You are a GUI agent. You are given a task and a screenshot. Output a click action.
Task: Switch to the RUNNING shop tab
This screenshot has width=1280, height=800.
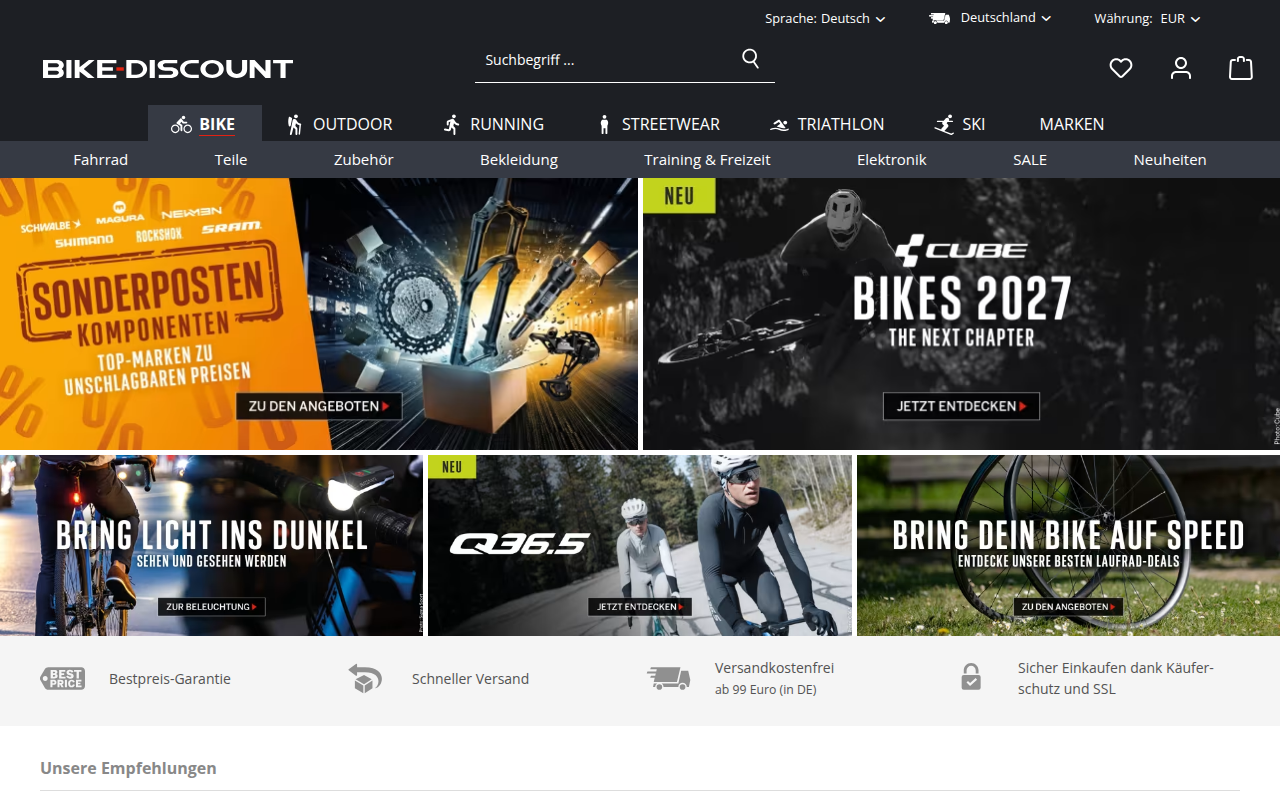coord(494,124)
